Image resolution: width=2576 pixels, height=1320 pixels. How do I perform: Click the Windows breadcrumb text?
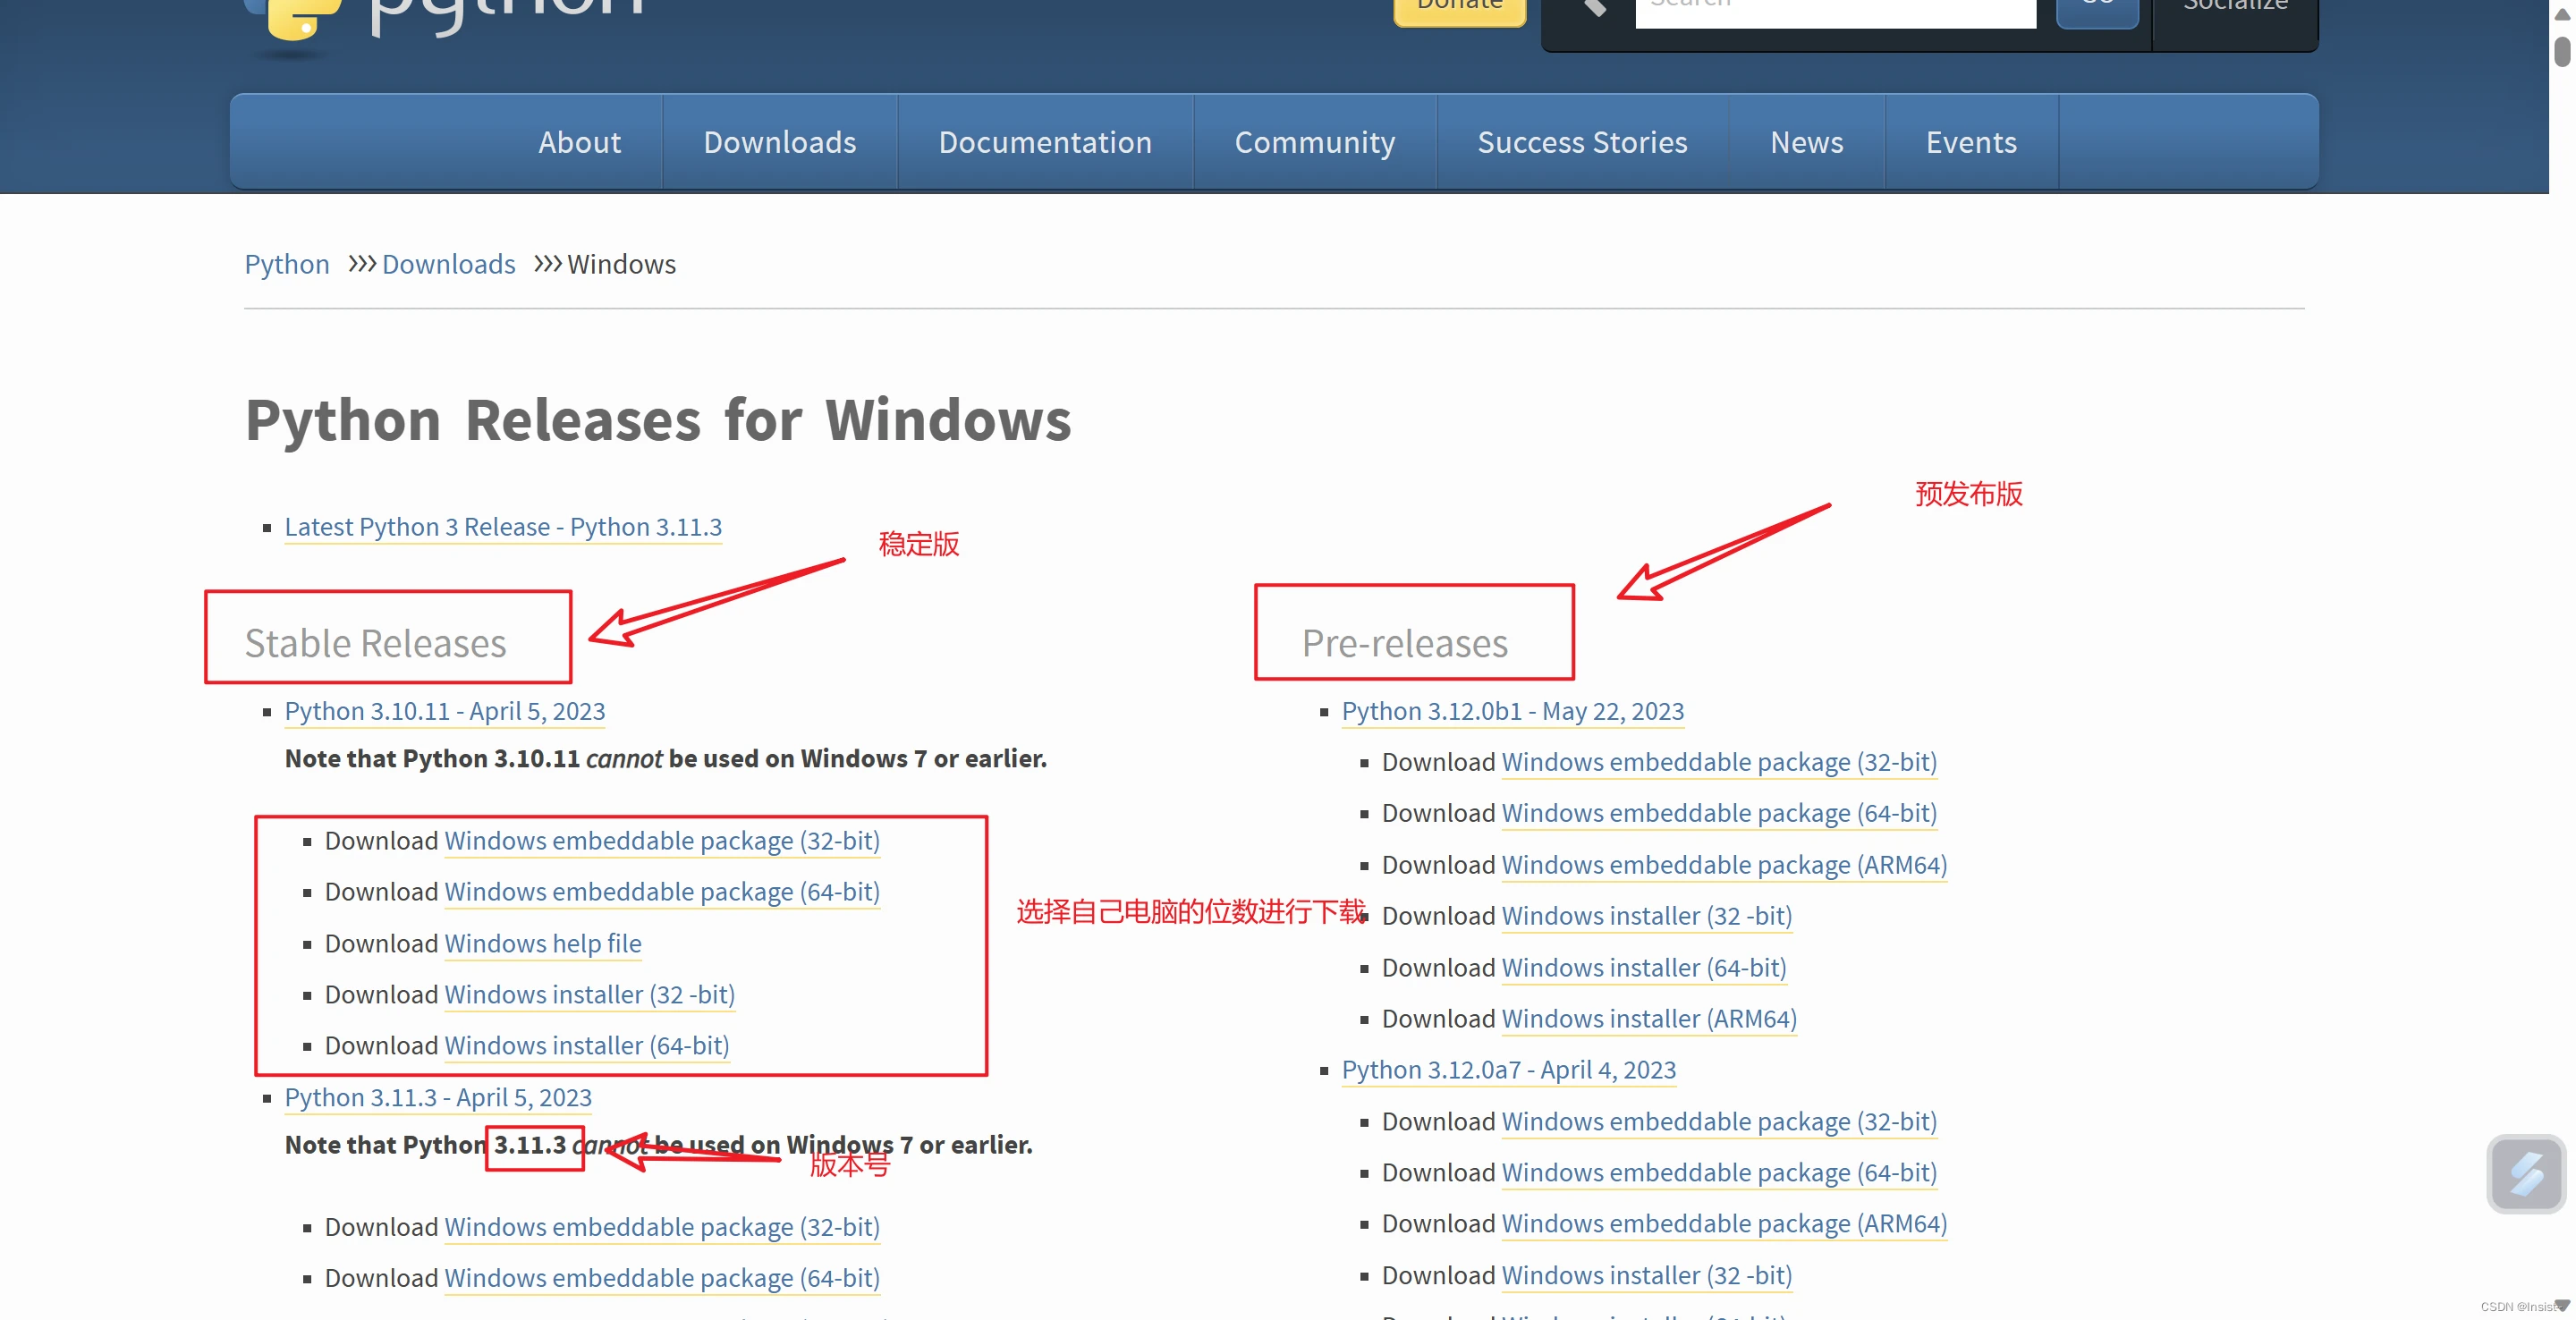click(621, 264)
